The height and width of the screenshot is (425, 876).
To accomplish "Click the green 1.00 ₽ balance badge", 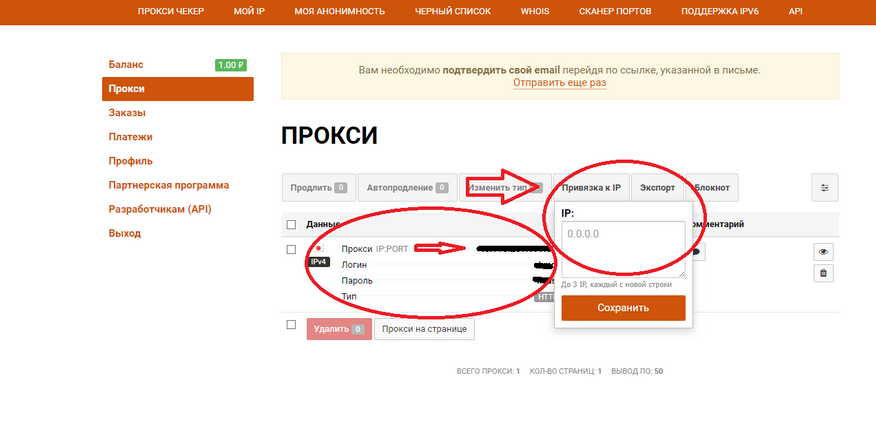I will (x=231, y=65).
